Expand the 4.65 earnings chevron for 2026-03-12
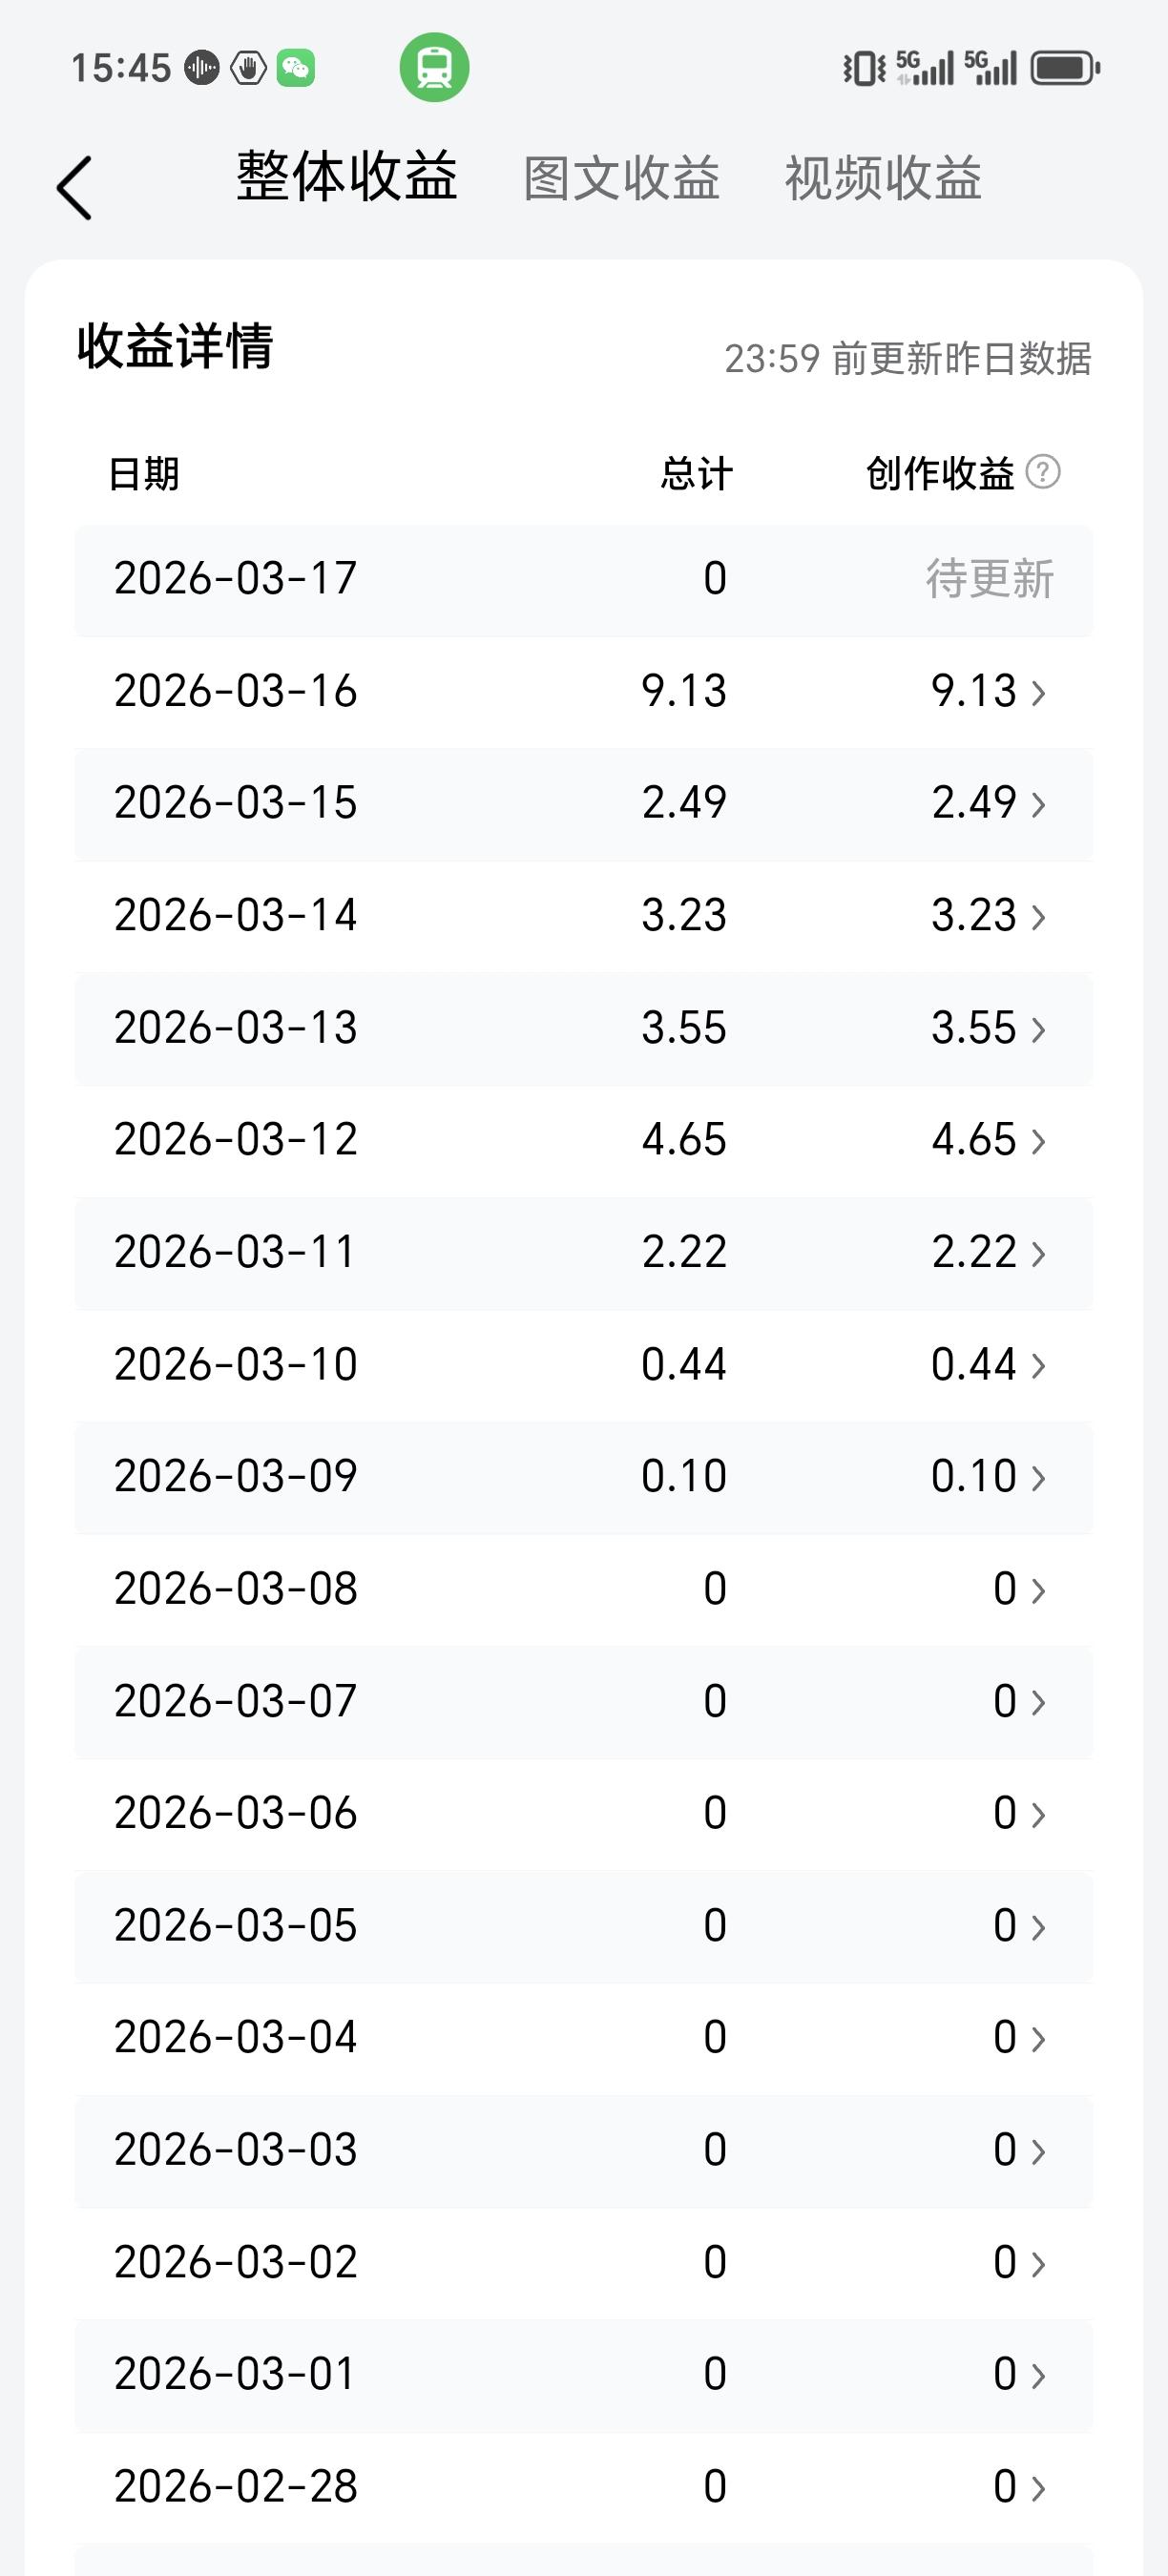The image size is (1168, 2576). pos(1038,1141)
